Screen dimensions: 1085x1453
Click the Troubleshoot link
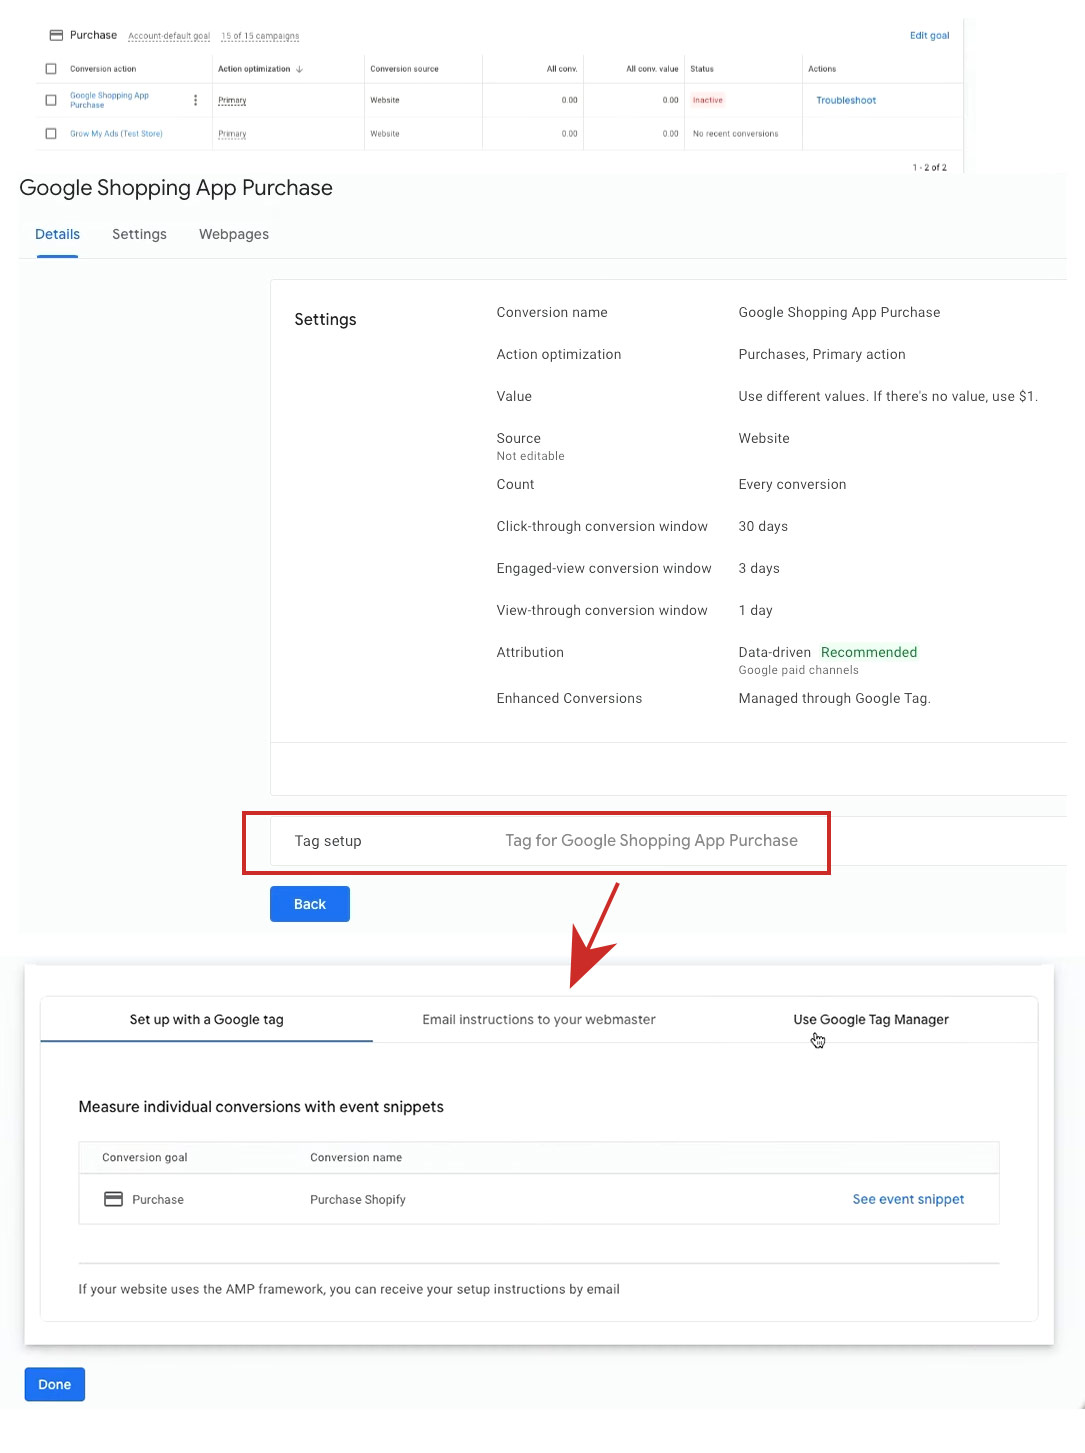[846, 100]
